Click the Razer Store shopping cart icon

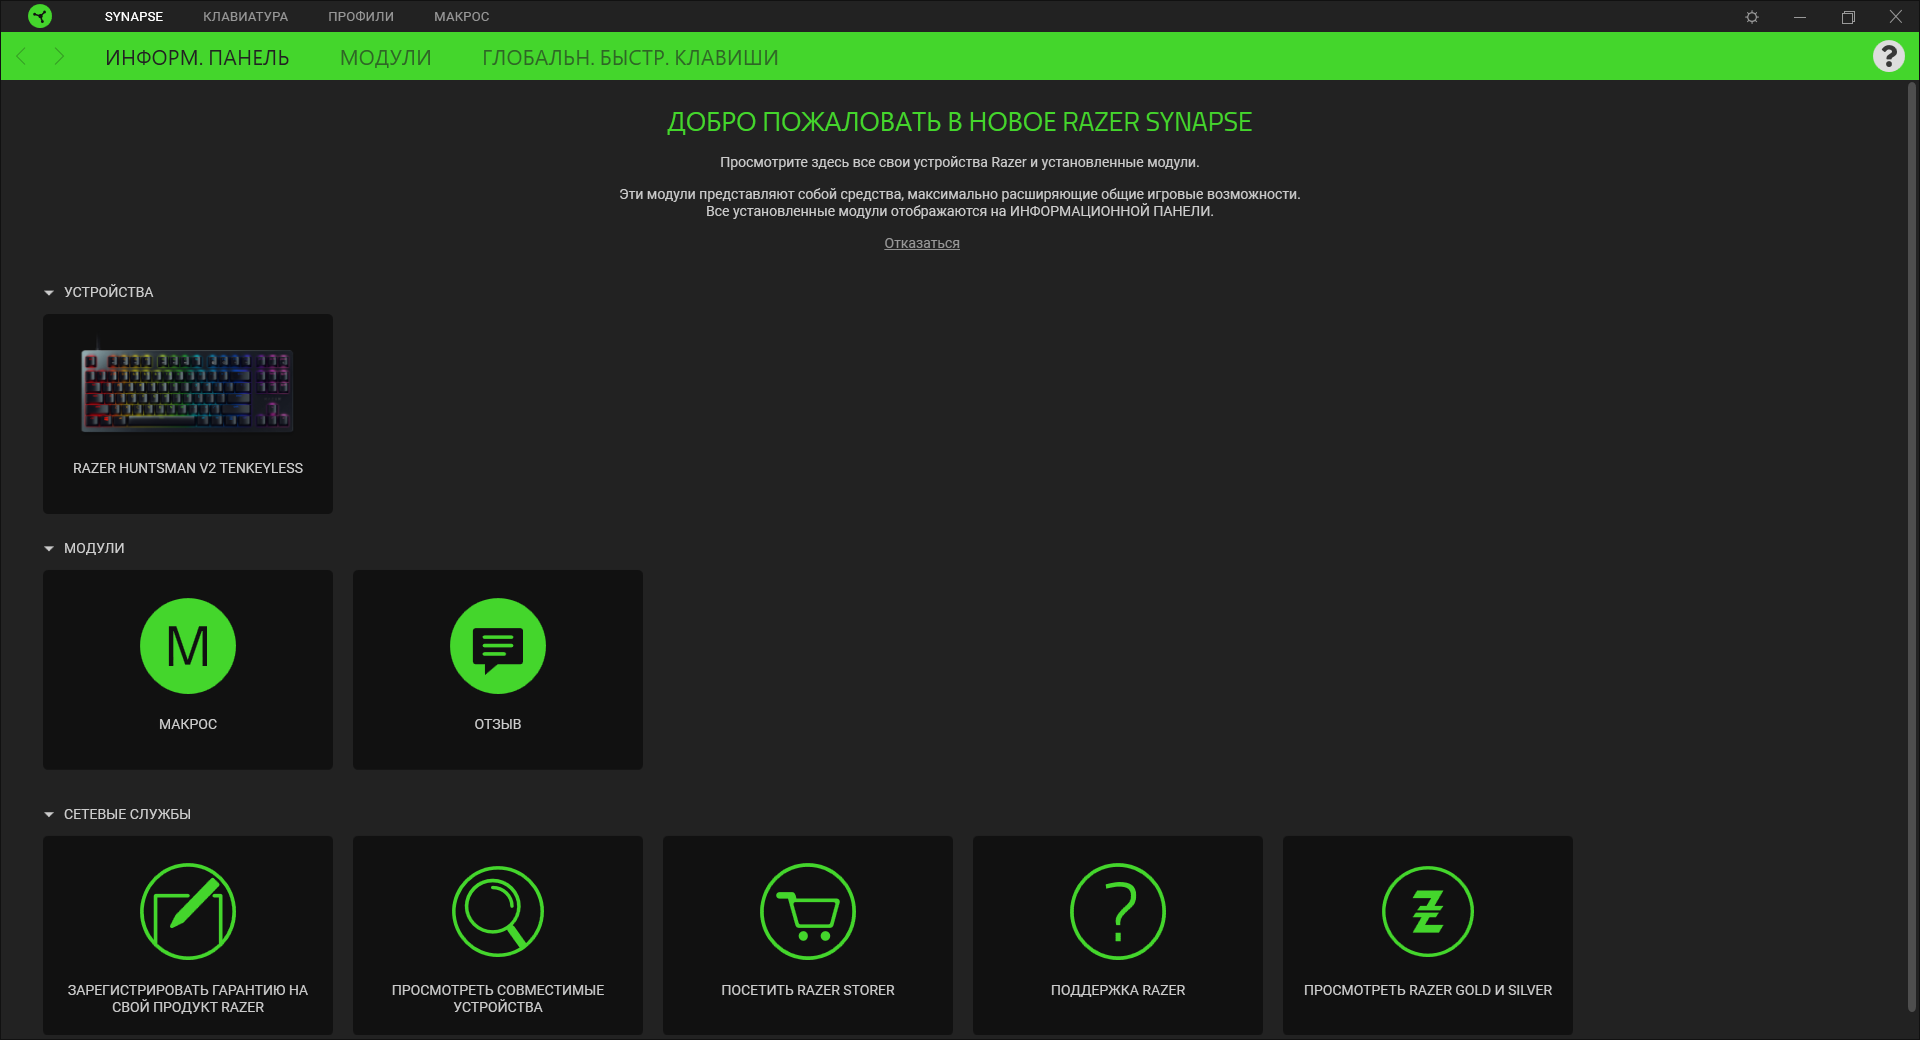tap(808, 911)
